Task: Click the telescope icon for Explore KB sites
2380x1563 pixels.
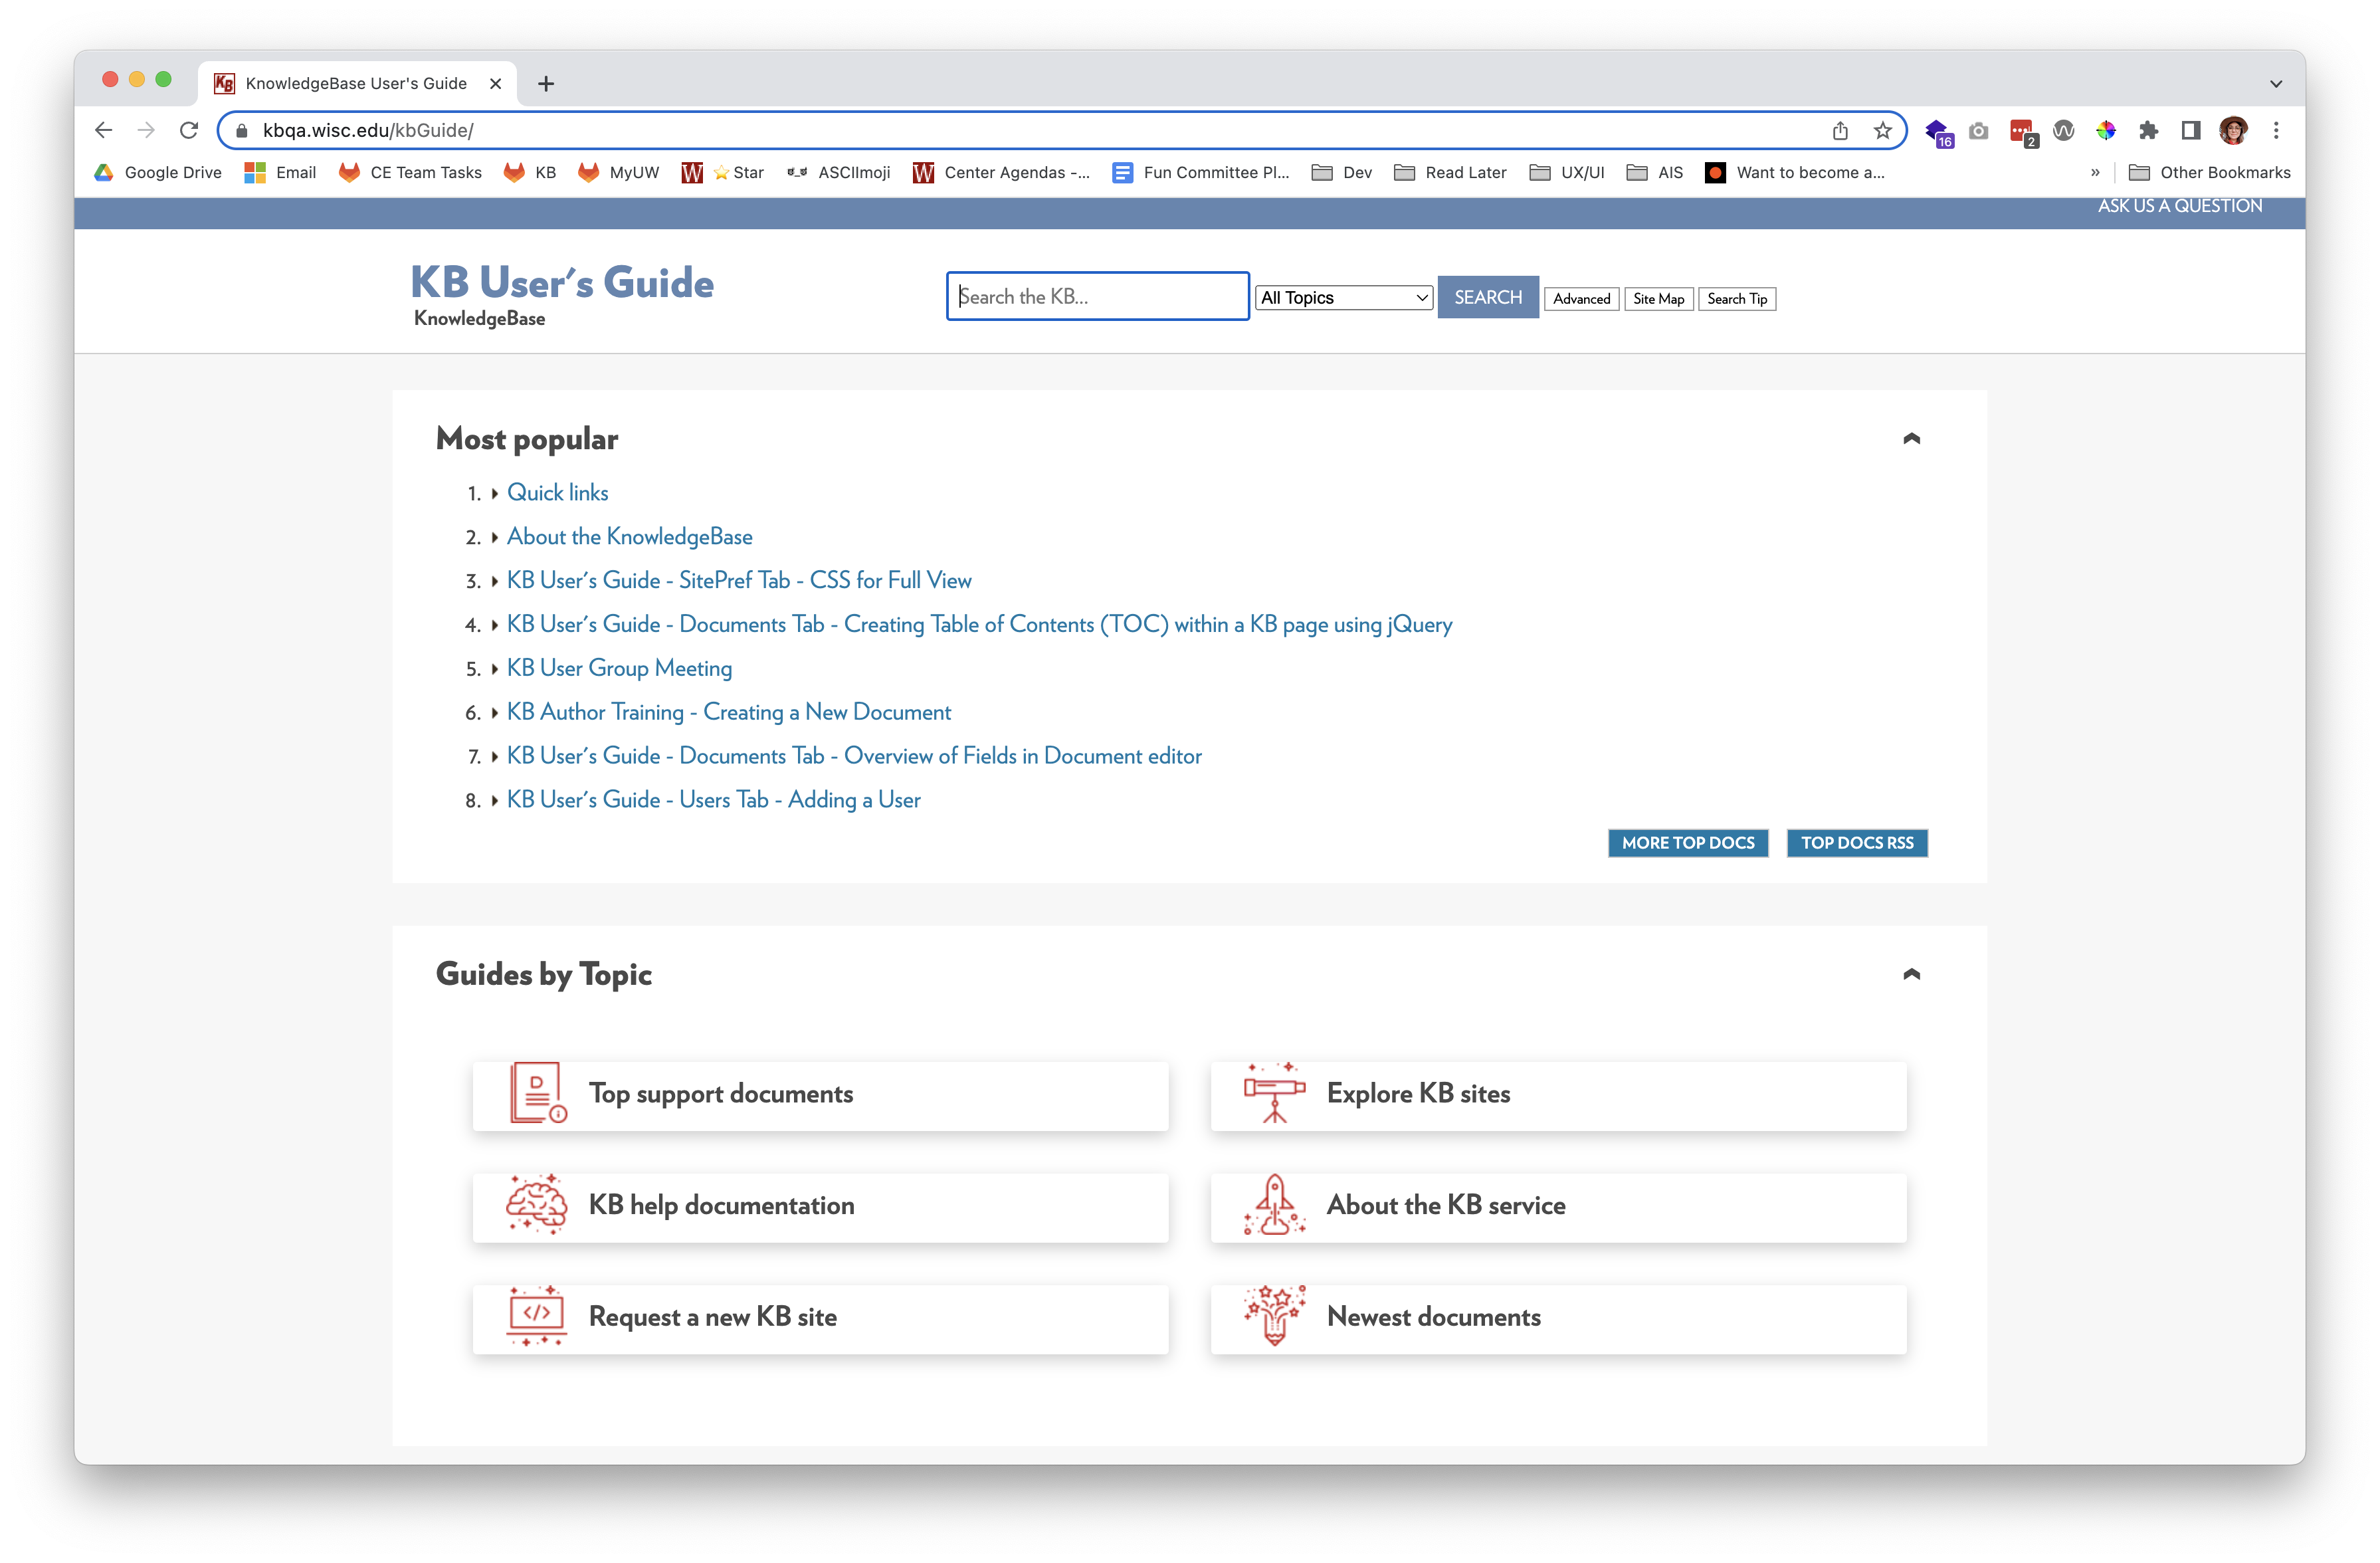Action: click(1274, 1093)
